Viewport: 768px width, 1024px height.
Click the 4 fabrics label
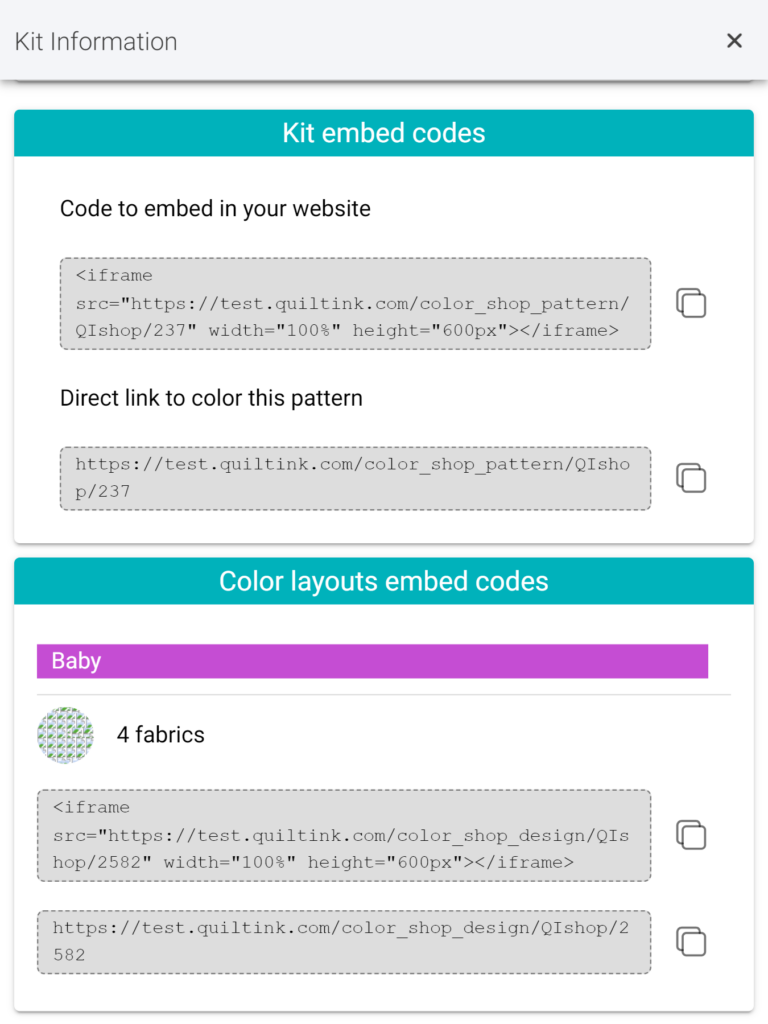[161, 735]
